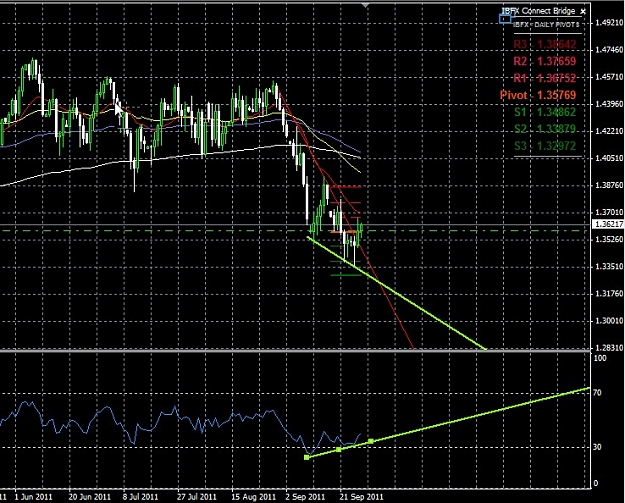Click the chart shift triangle marker at top
This screenshot has height=503, width=625.
(x=366, y=5)
